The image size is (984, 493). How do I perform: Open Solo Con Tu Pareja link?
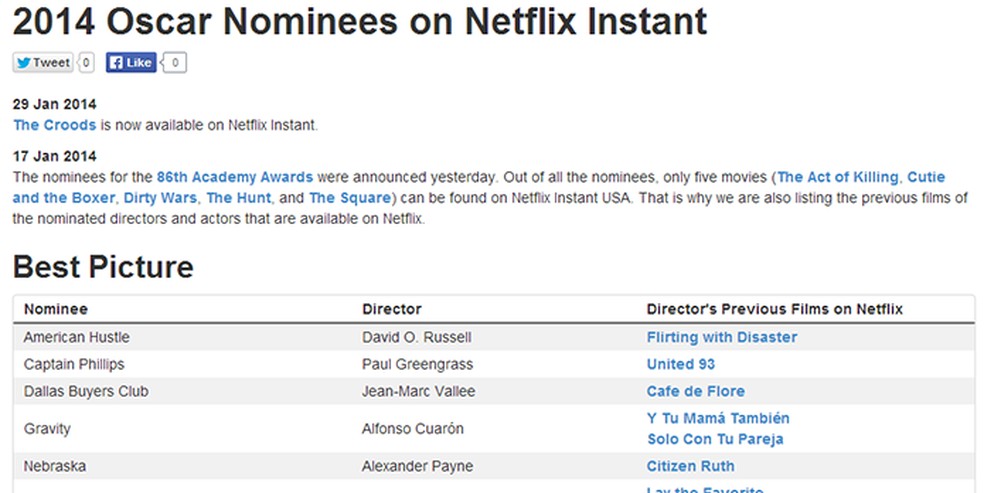[x=715, y=439]
